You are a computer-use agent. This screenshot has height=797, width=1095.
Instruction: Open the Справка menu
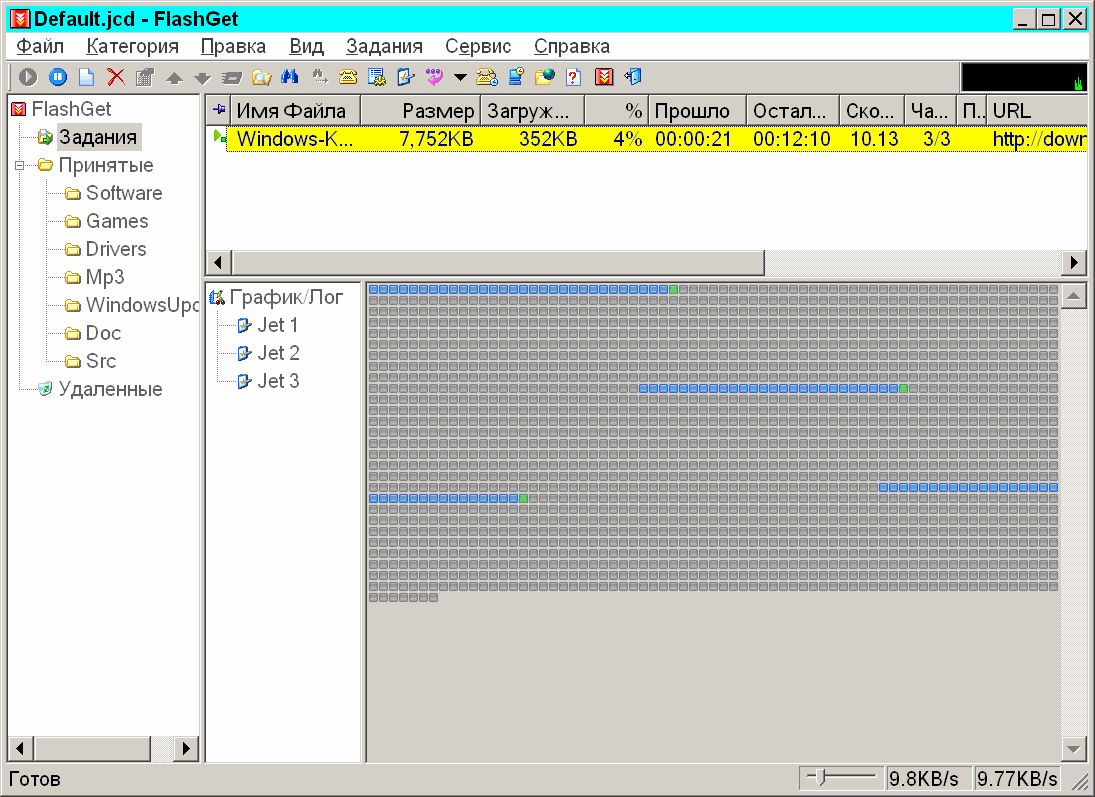(x=572, y=46)
